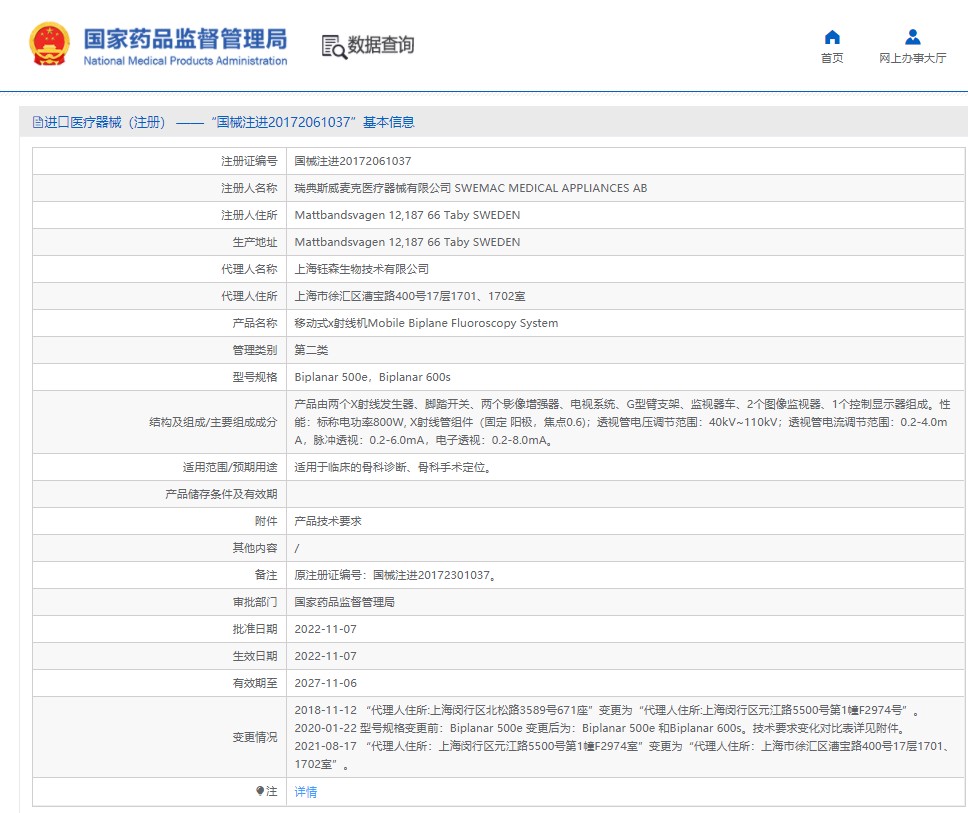The height and width of the screenshot is (813, 968).
Task: Click the empty 产品储存条件及有效期 value cell
Action: (x=625, y=494)
